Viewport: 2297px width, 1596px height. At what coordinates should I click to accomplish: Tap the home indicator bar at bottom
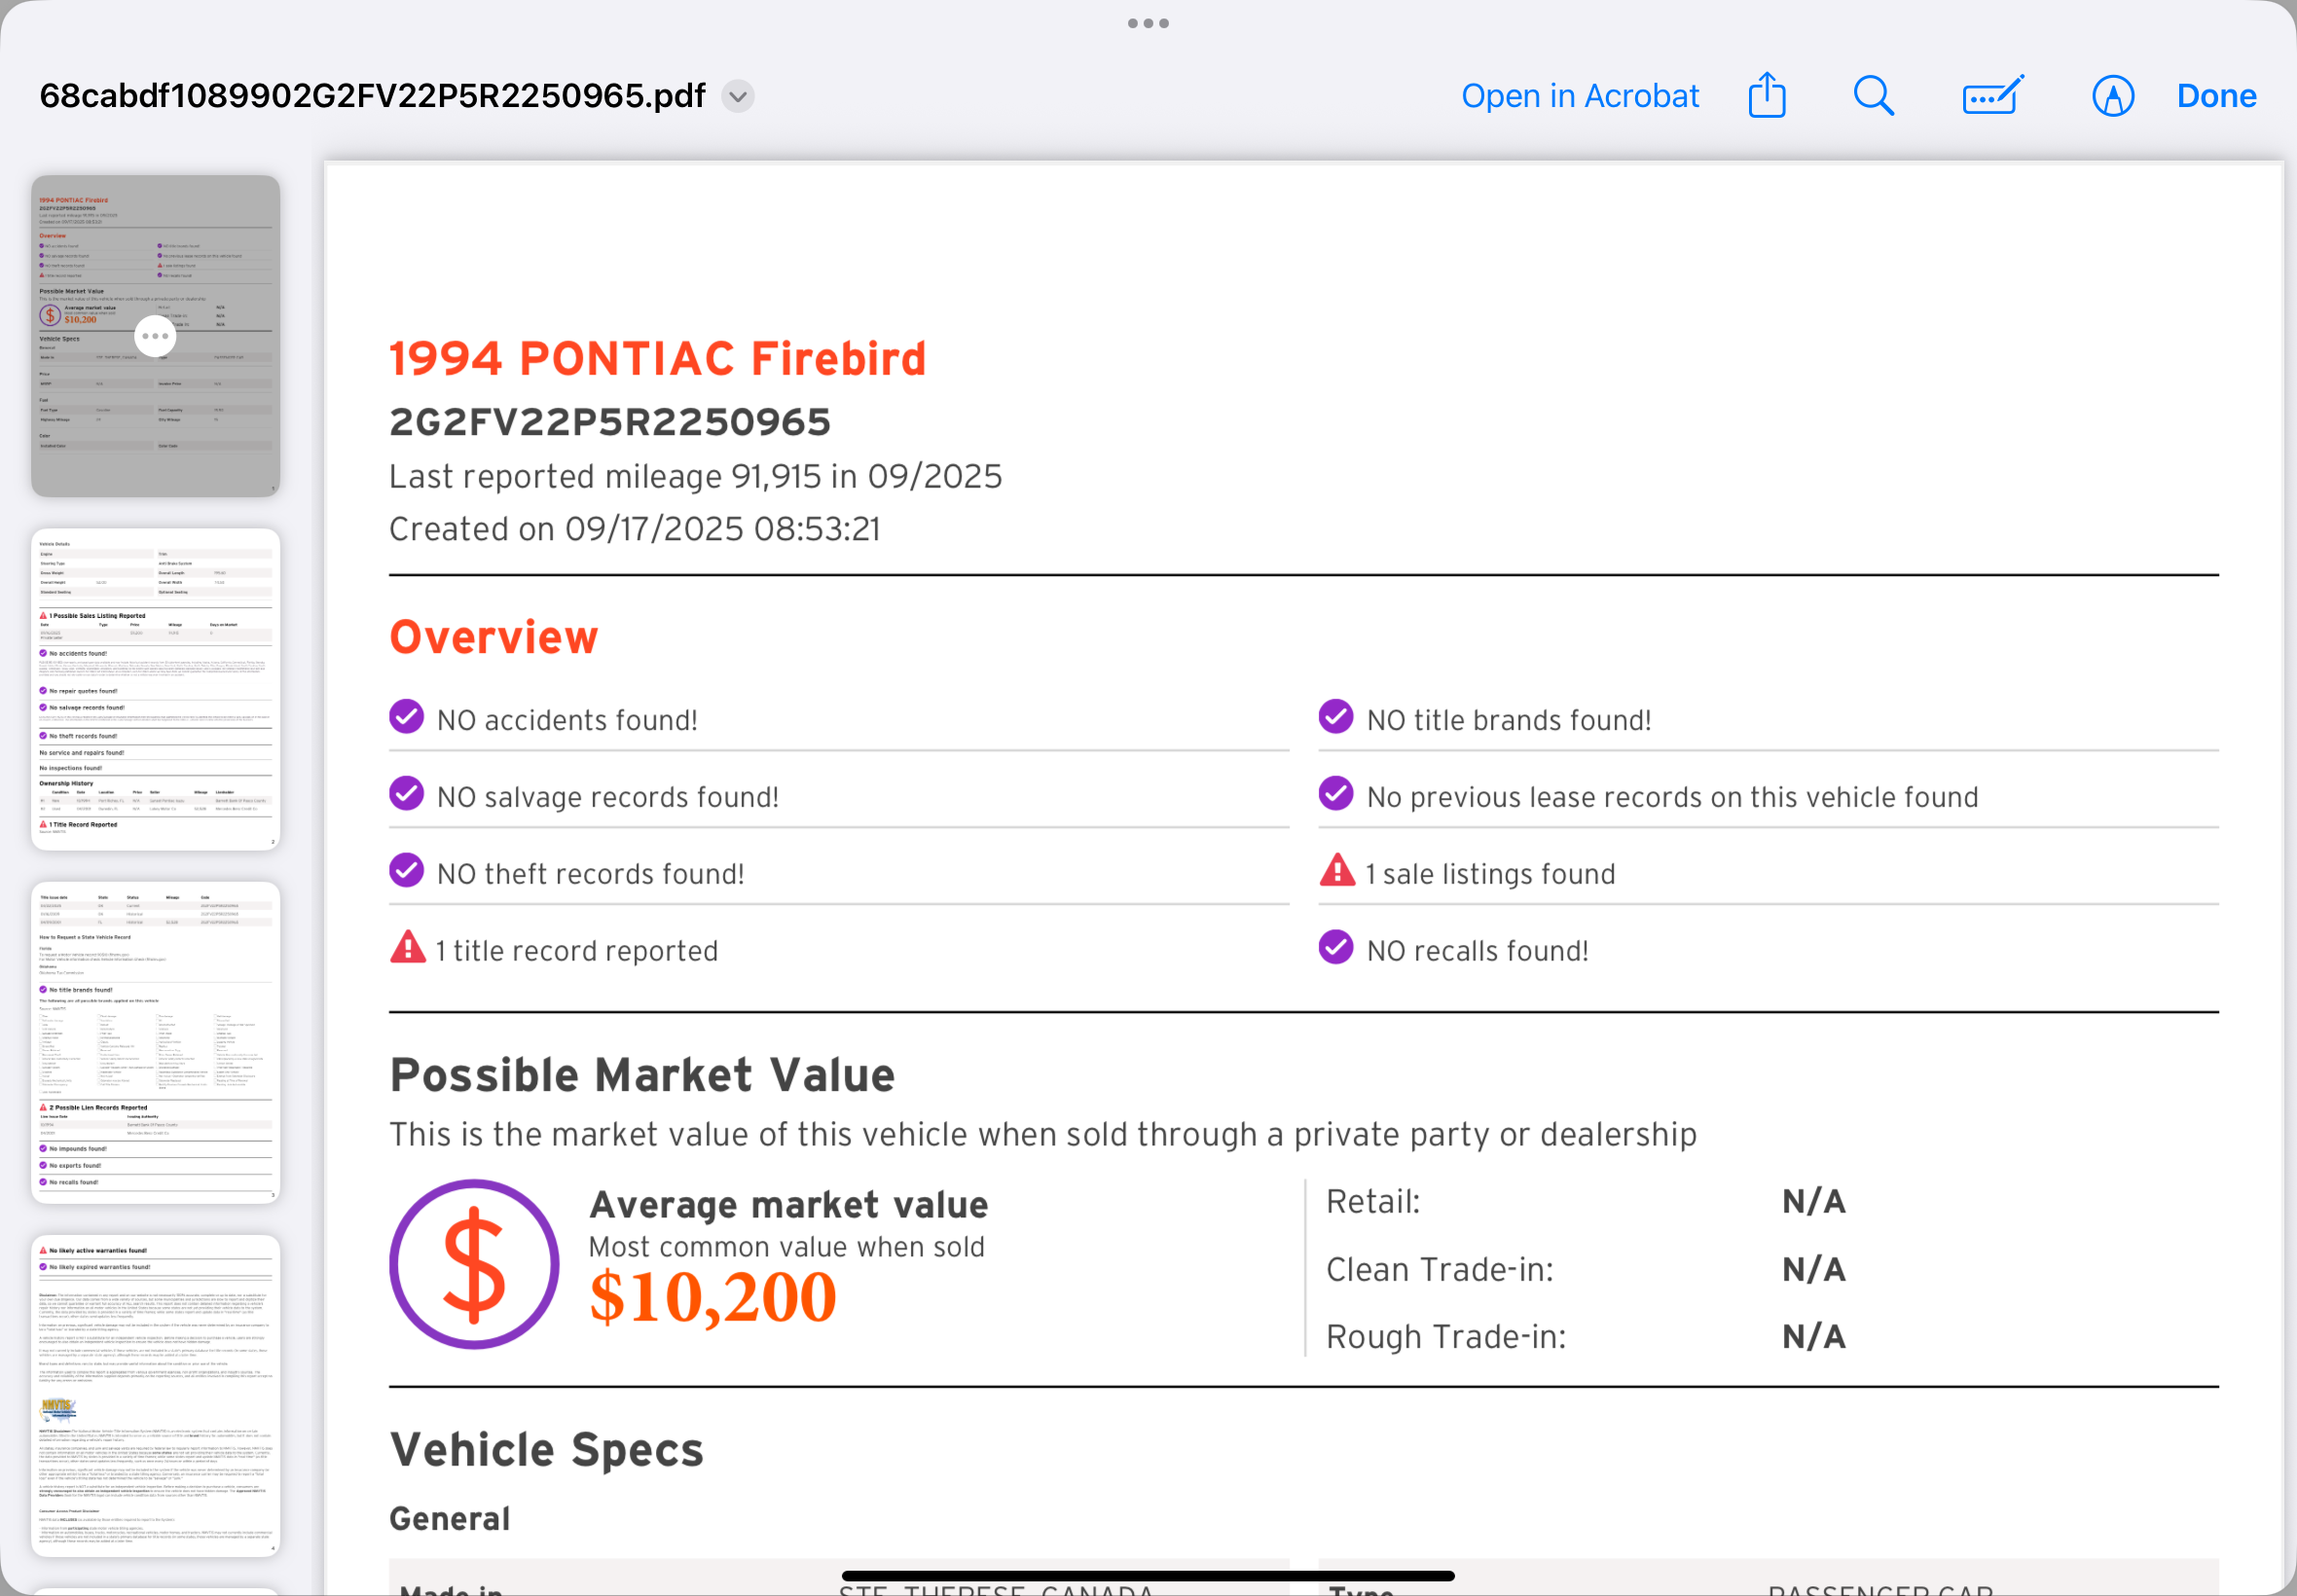pos(1148,1576)
